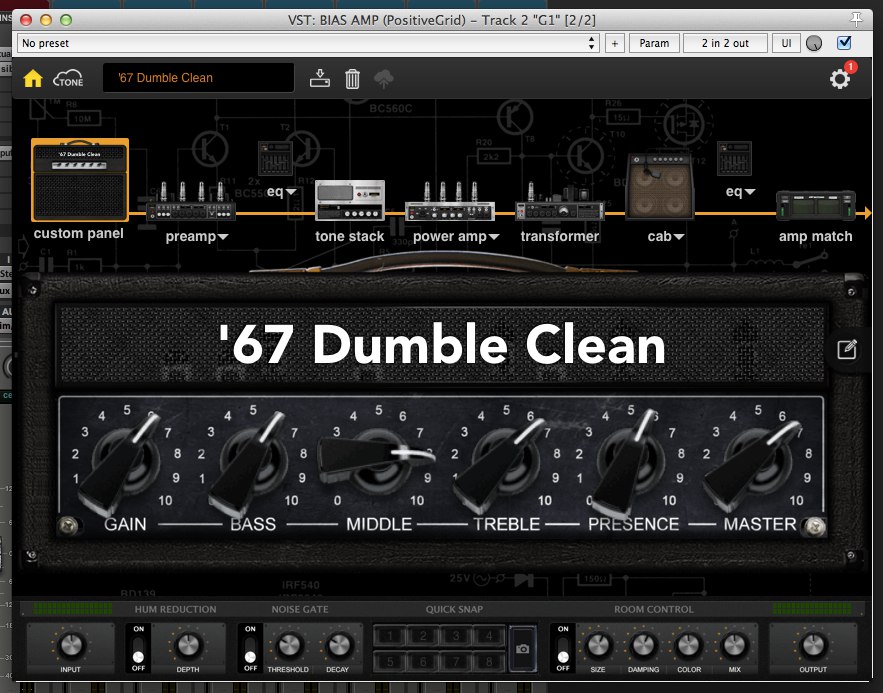Expand the eq dropdown after cab
This screenshot has height=693, width=883.
(x=750, y=192)
